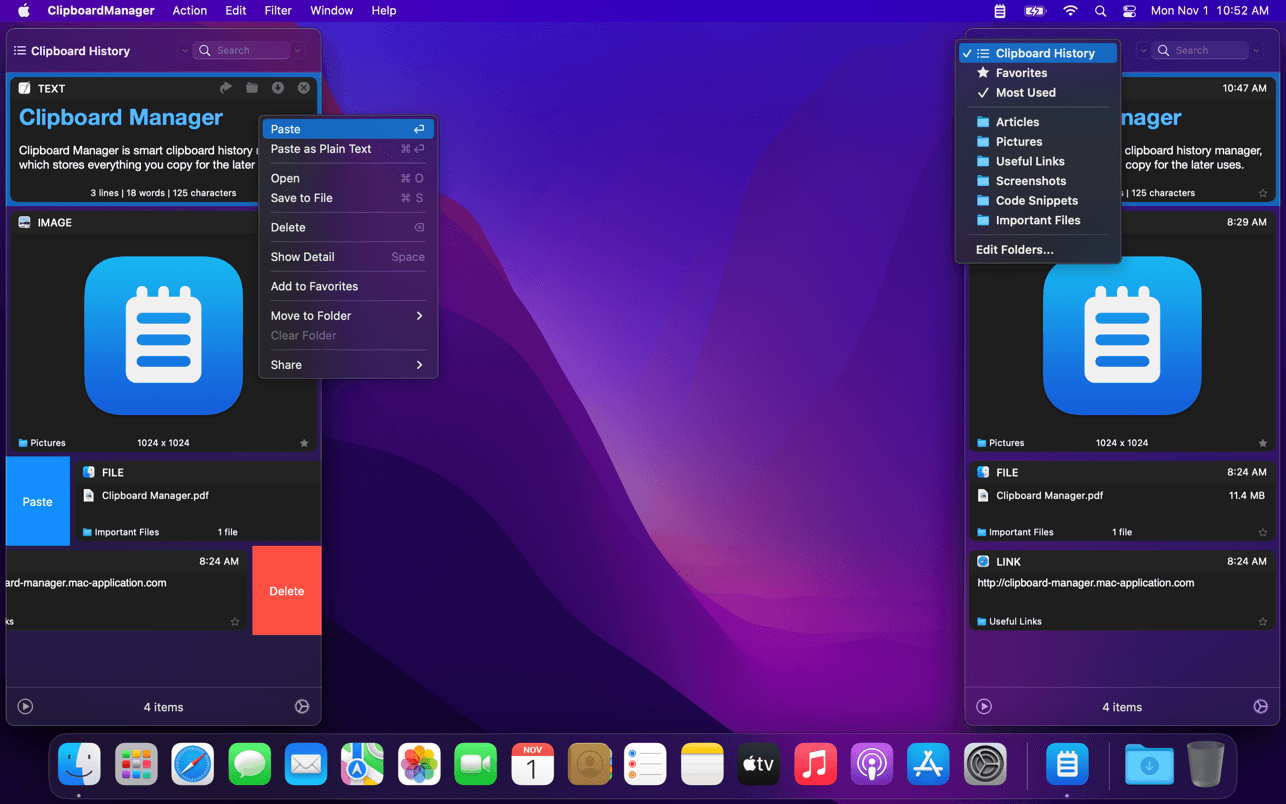Click the blue Paste swipe button
This screenshot has width=1286, height=804.
(x=38, y=501)
